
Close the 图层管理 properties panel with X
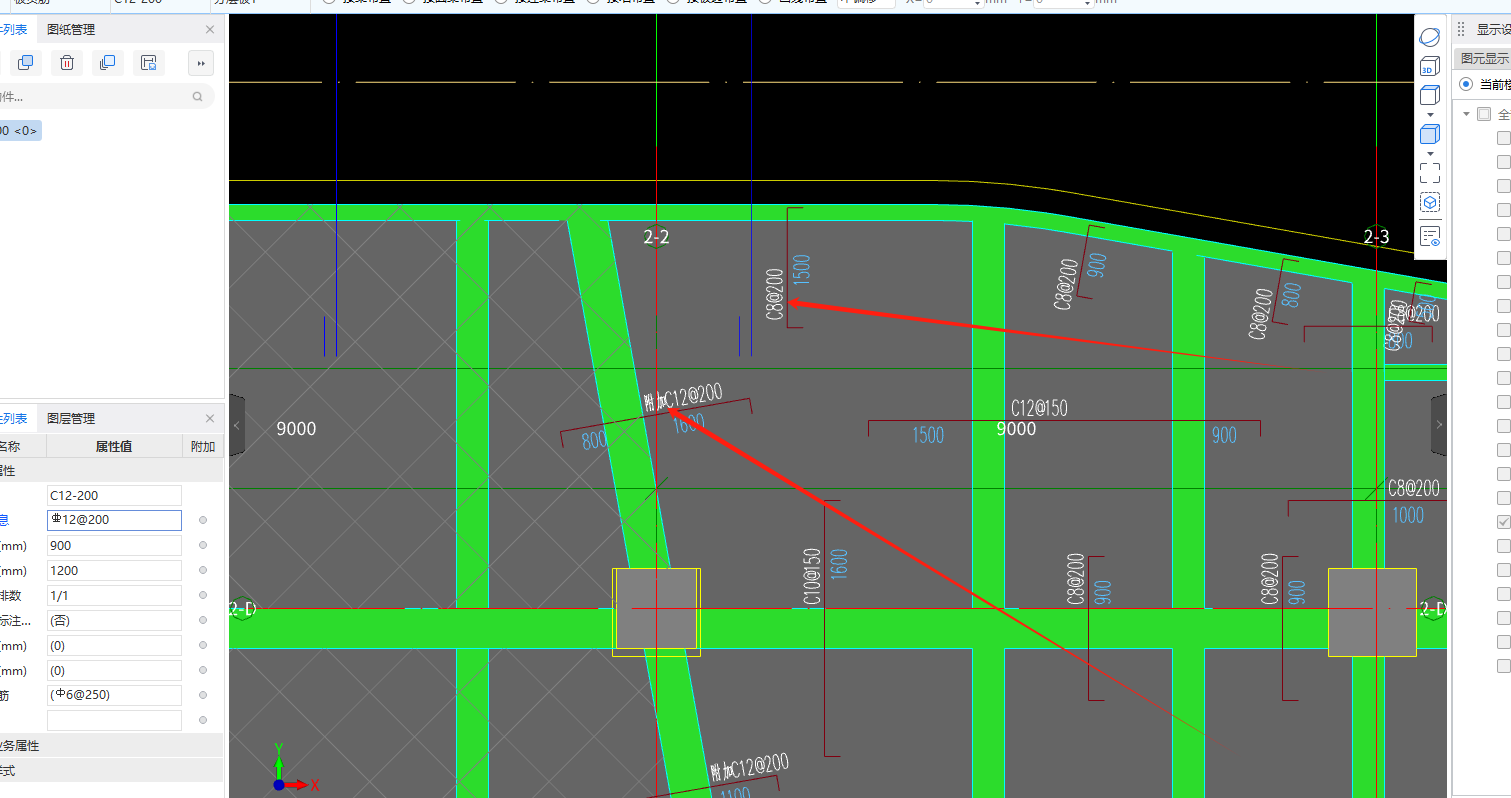(x=210, y=418)
